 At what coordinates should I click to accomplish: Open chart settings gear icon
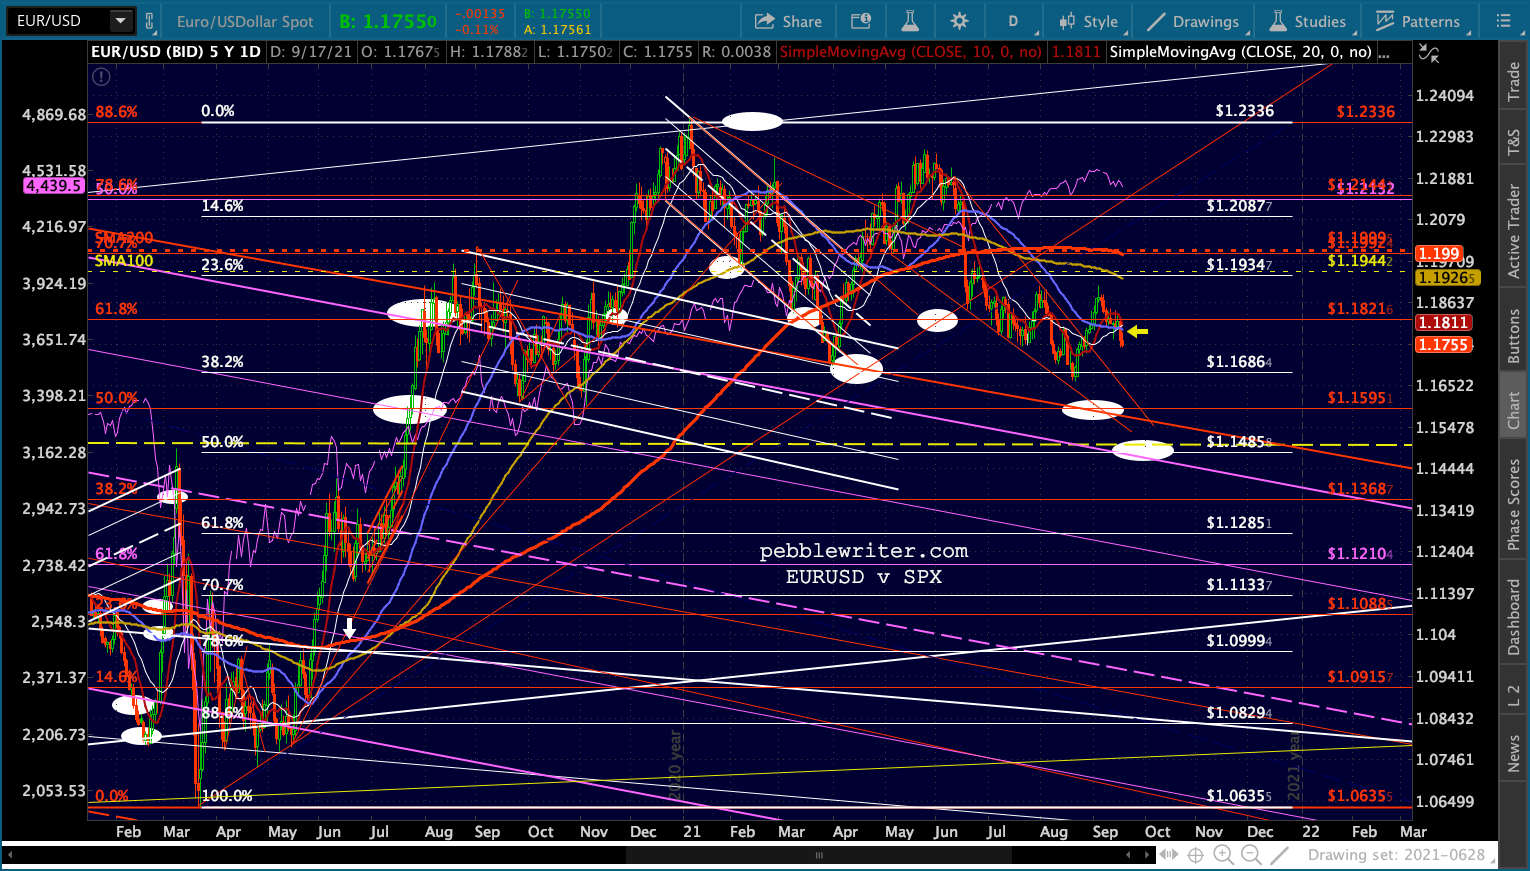point(959,21)
